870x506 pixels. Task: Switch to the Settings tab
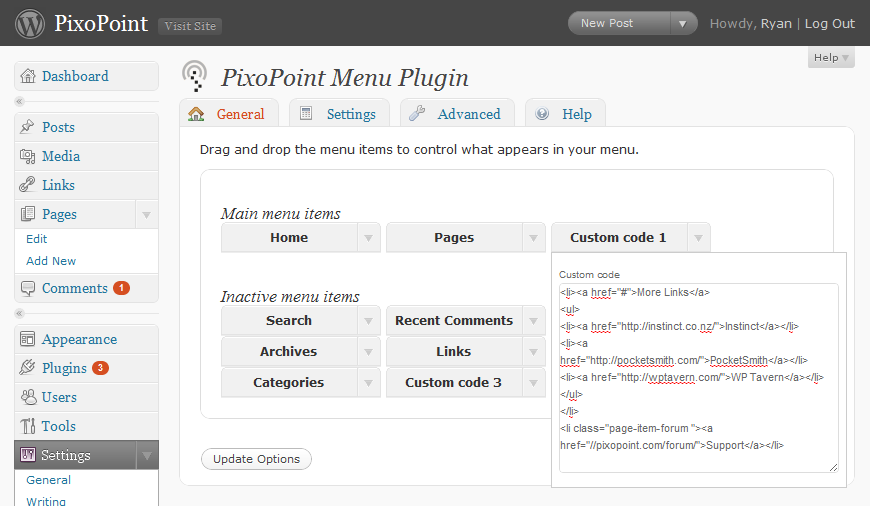point(340,114)
